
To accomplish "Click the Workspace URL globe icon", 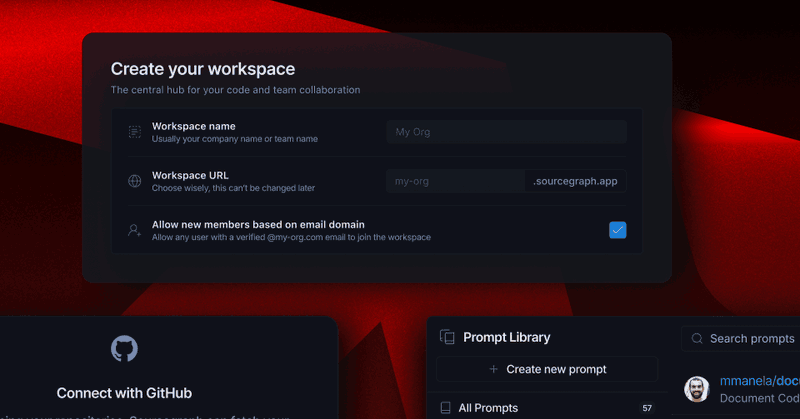I will point(135,181).
